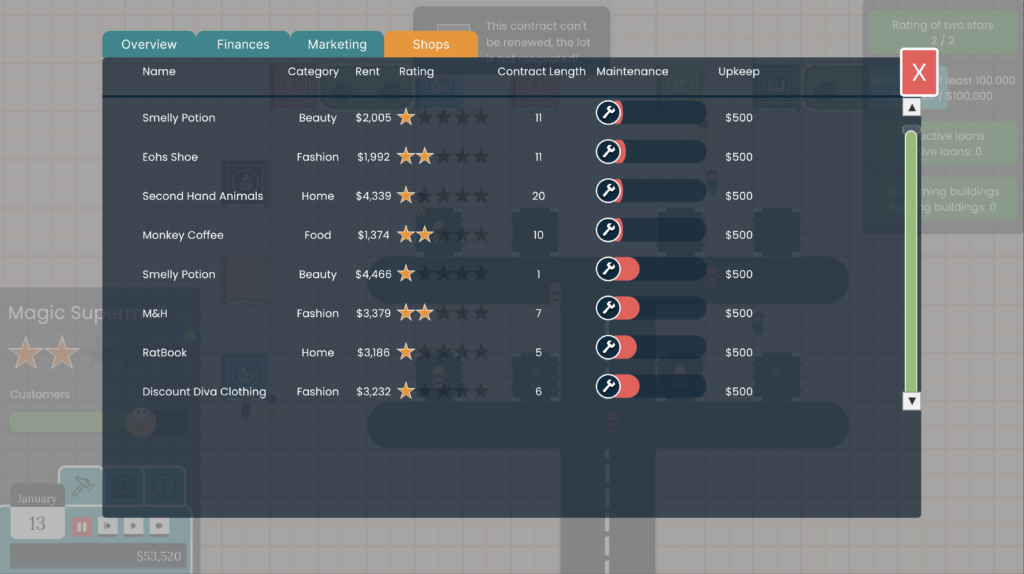Click the wrench icon for Eohs Shoe
Screen dimensions: 1024x574
[608, 152]
